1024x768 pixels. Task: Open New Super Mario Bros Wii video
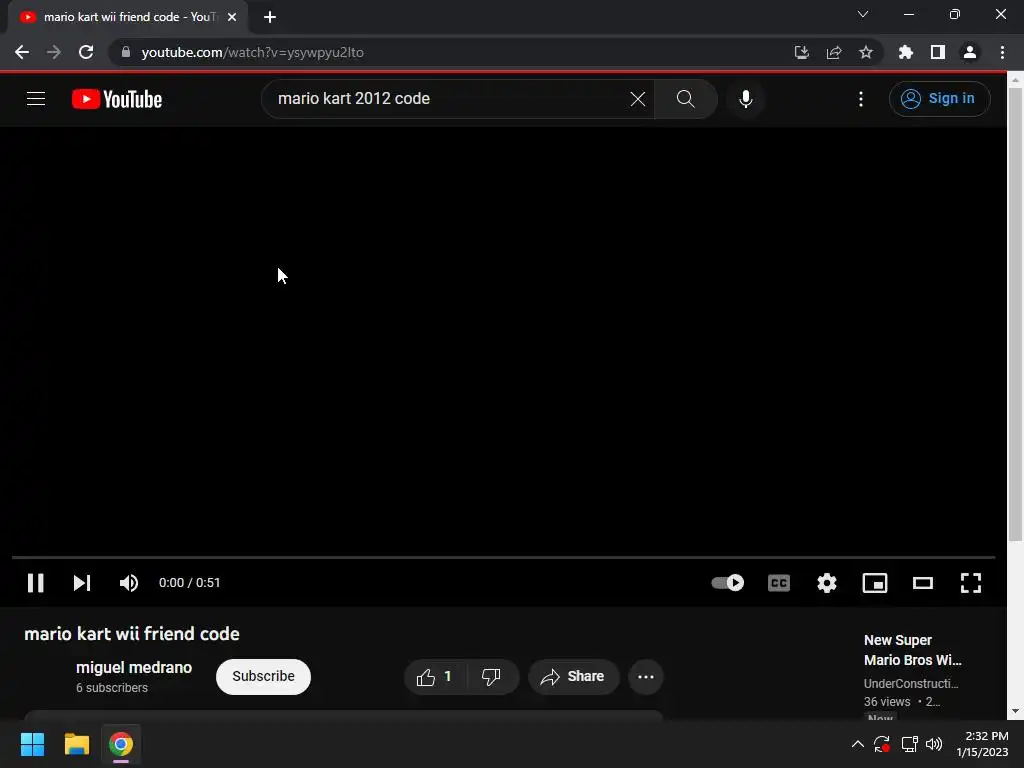click(912, 650)
